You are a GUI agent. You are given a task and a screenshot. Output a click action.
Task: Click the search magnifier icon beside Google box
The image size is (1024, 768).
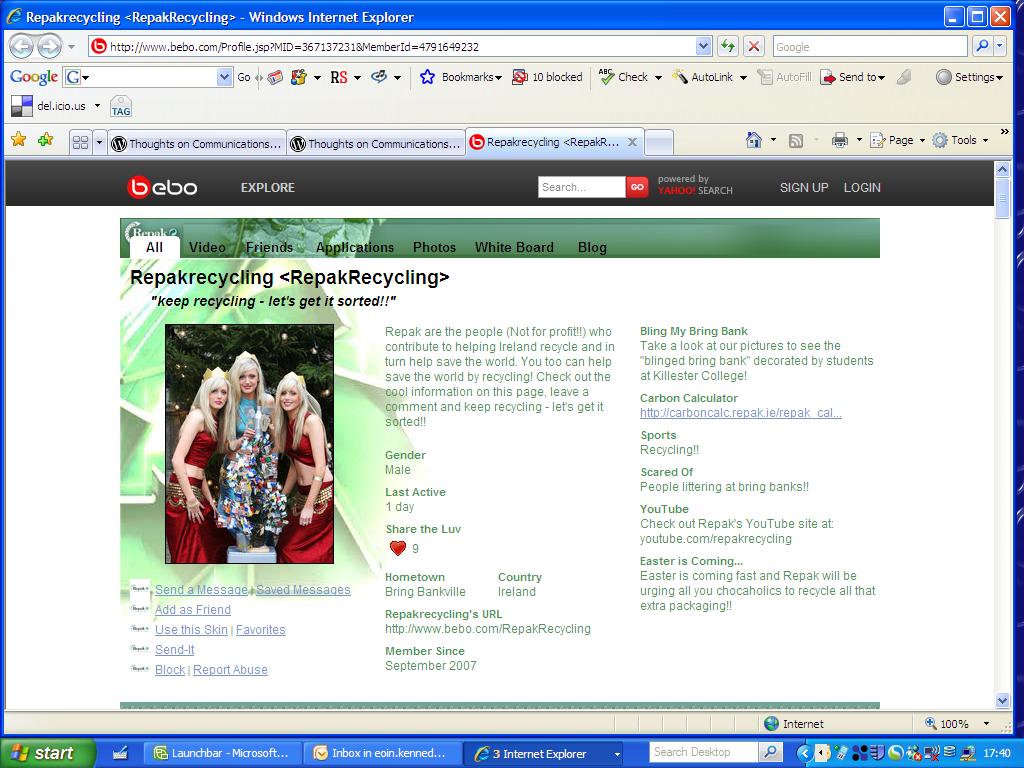pos(982,46)
